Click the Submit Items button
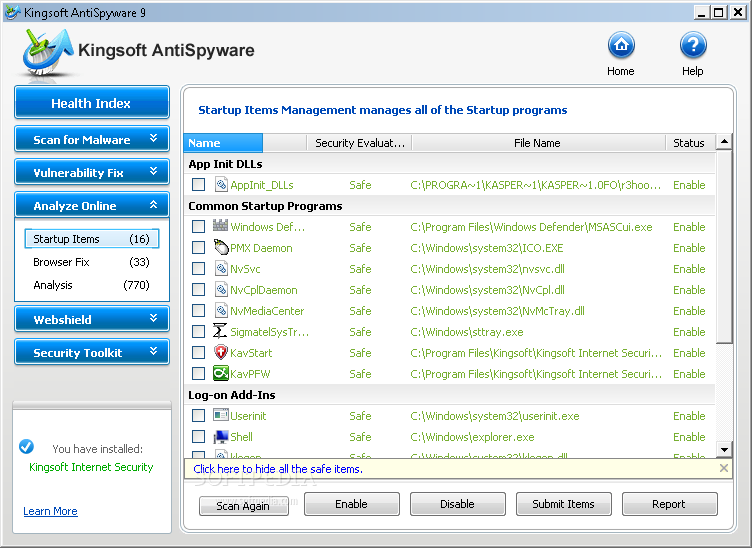The width and height of the screenshot is (752, 548). click(x=564, y=504)
